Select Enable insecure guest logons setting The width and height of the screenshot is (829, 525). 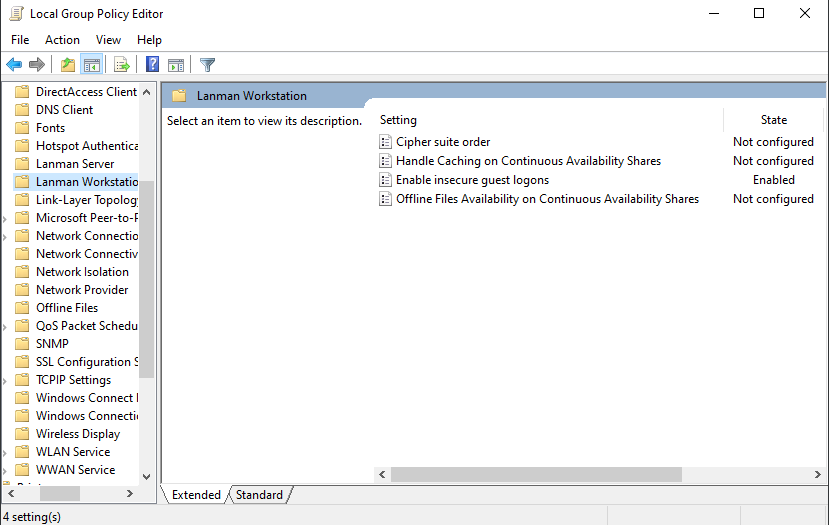pyautogui.click(x=473, y=180)
